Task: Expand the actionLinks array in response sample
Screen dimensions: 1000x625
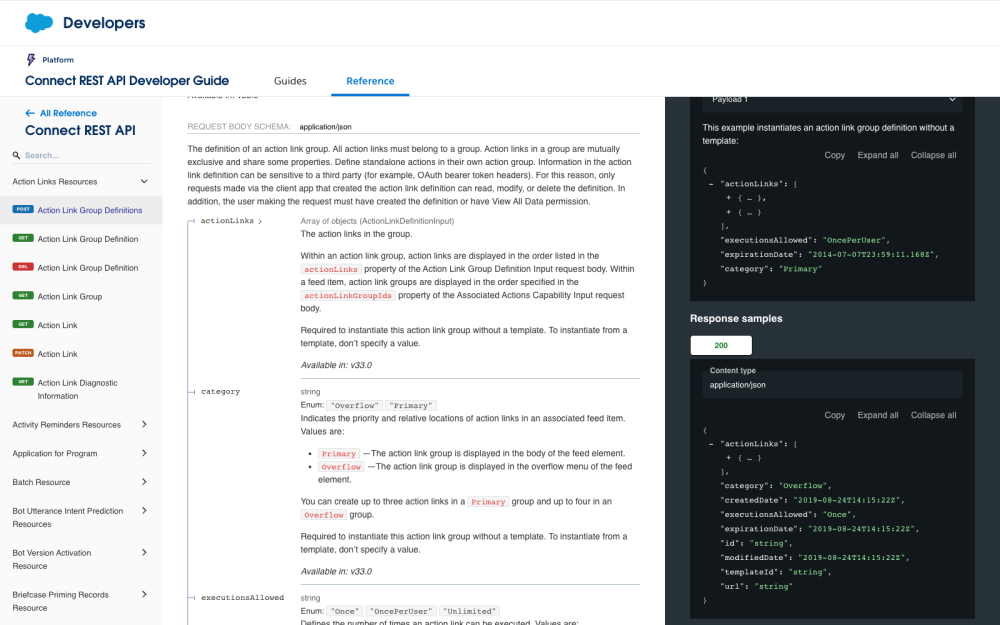Action: click(729, 458)
